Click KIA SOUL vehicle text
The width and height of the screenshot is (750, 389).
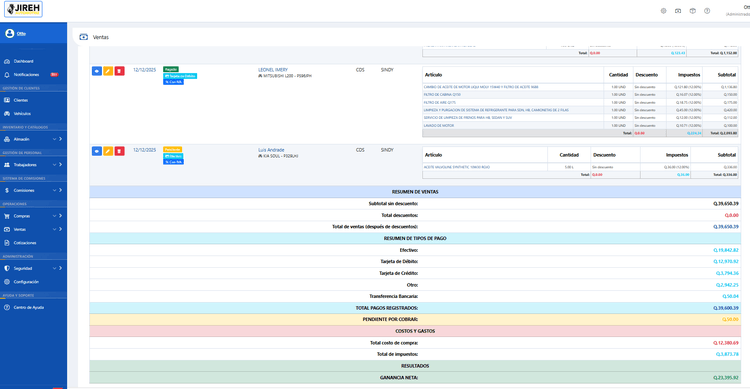coord(280,156)
